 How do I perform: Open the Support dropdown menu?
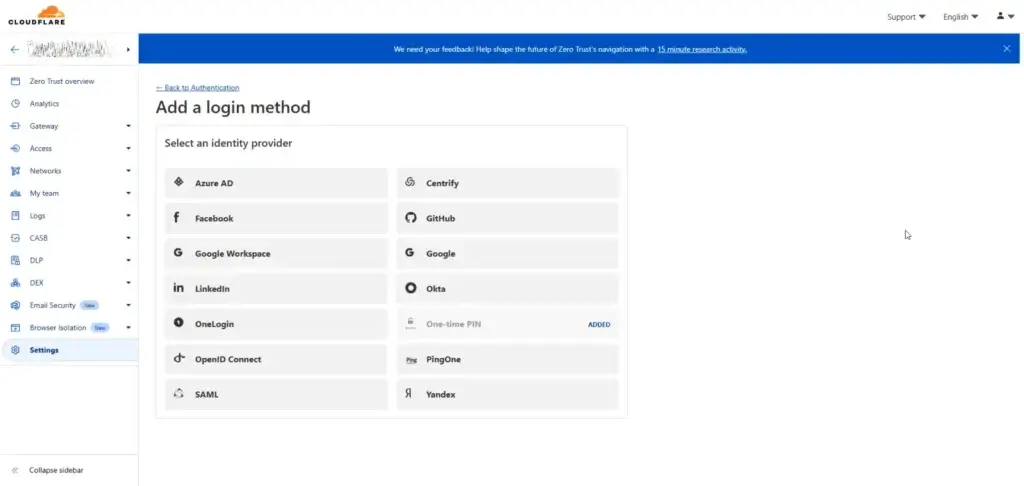906,17
